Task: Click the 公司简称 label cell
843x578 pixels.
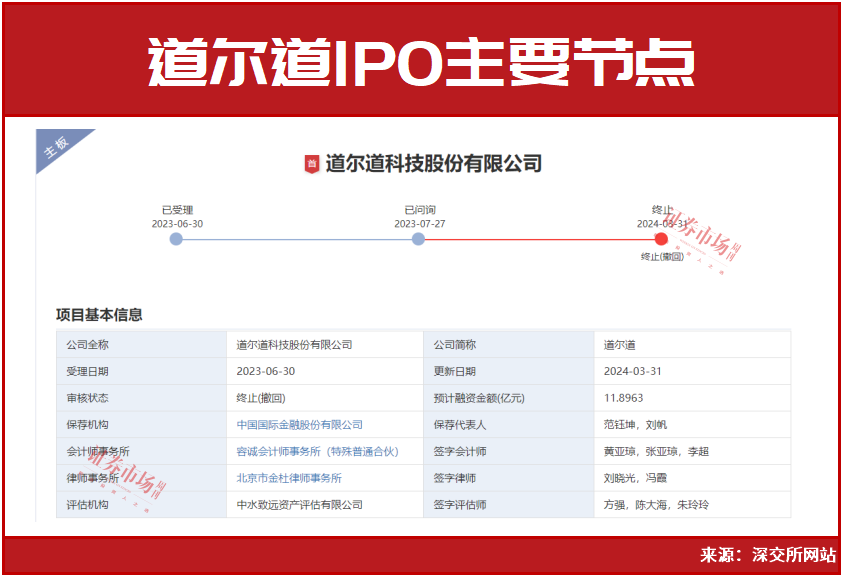Action: pos(509,345)
